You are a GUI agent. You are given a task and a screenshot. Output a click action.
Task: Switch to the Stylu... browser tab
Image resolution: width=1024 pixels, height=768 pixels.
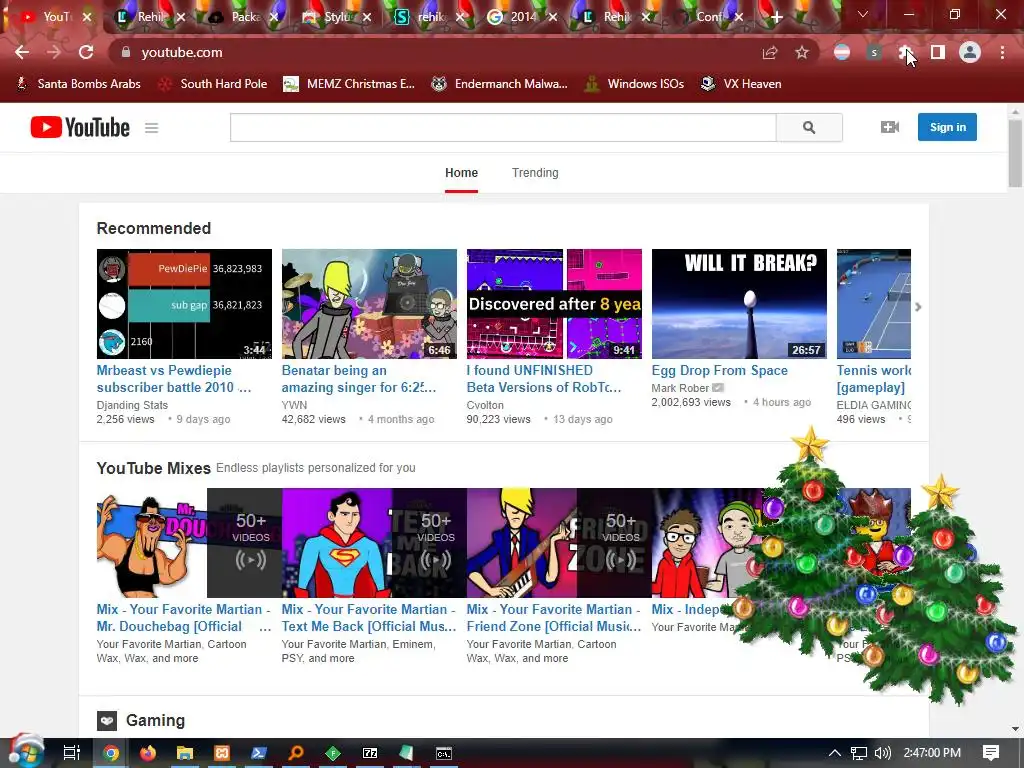pyautogui.click(x=337, y=17)
